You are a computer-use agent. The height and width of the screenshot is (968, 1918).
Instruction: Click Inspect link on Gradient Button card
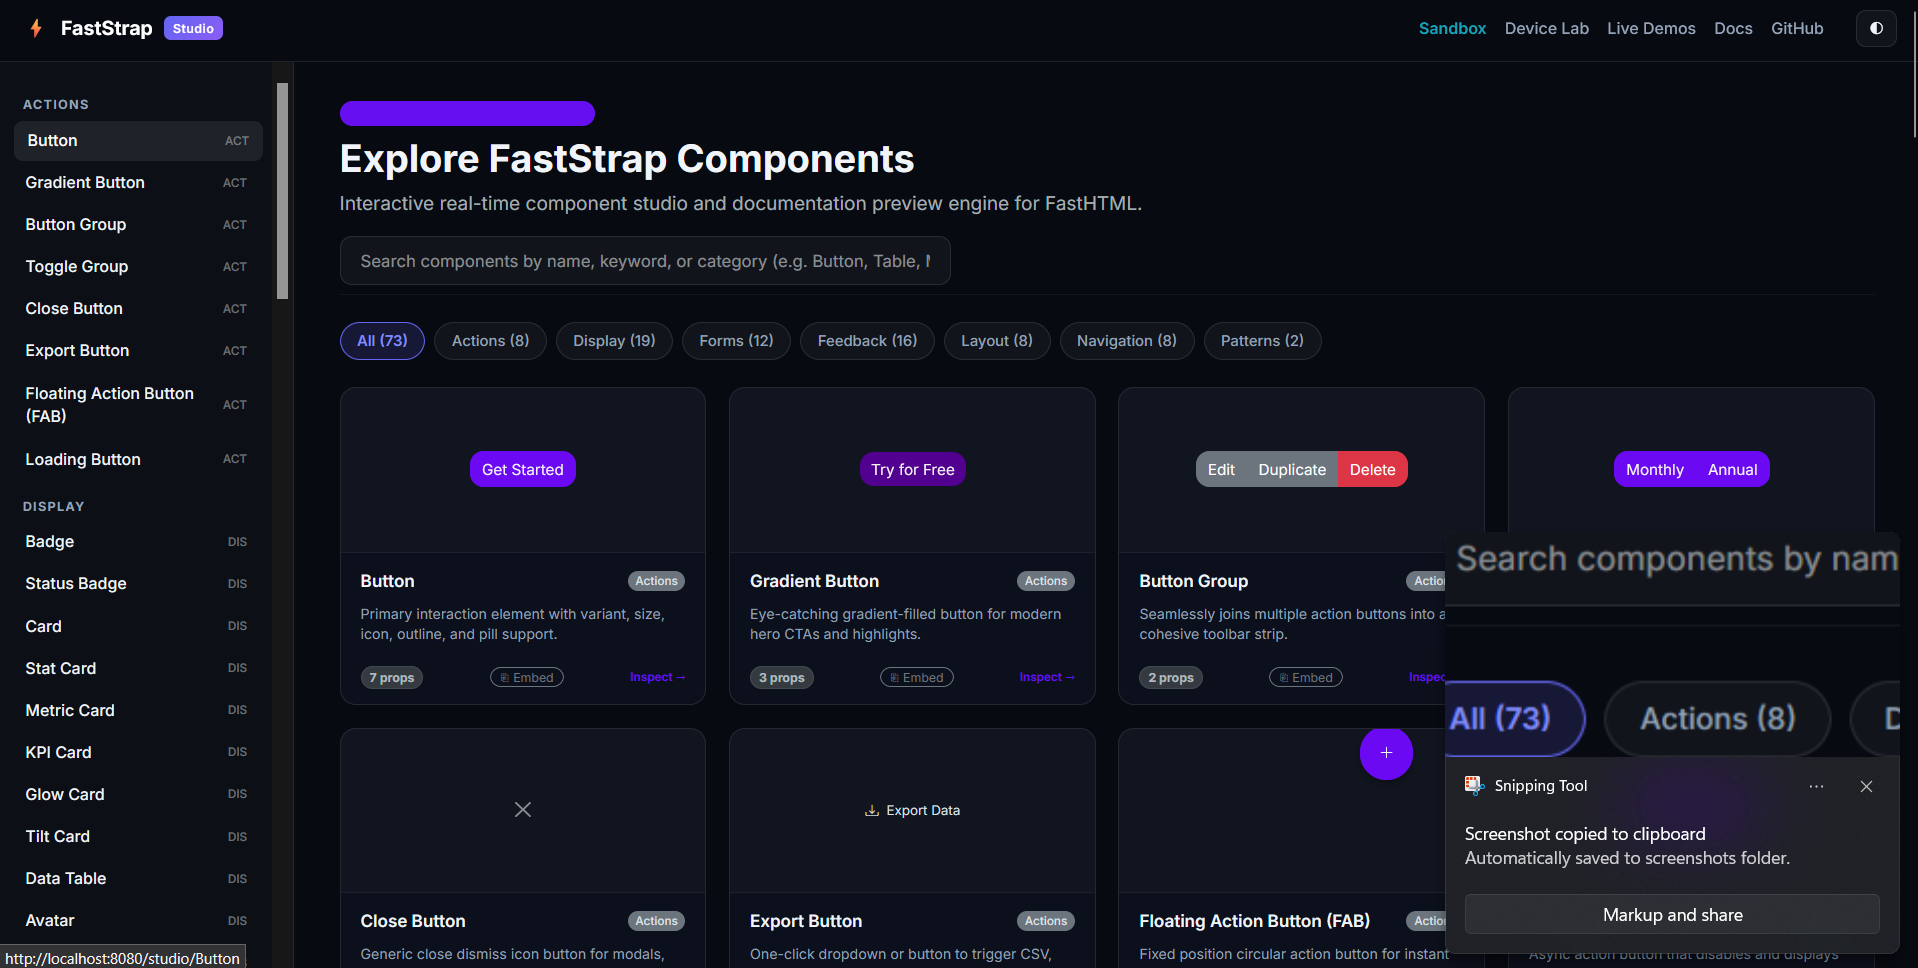tap(1047, 678)
